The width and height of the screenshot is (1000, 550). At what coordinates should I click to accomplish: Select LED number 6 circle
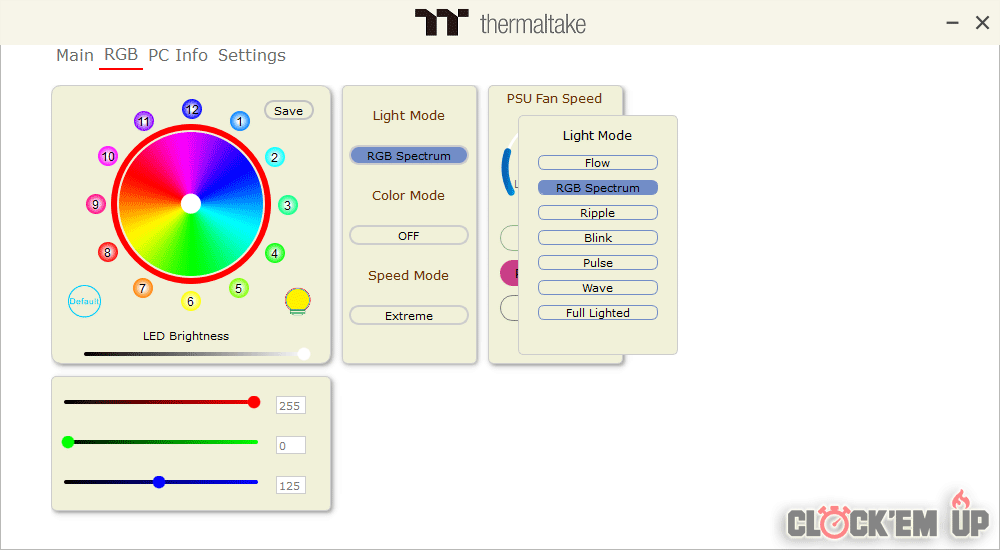(x=191, y=301)
